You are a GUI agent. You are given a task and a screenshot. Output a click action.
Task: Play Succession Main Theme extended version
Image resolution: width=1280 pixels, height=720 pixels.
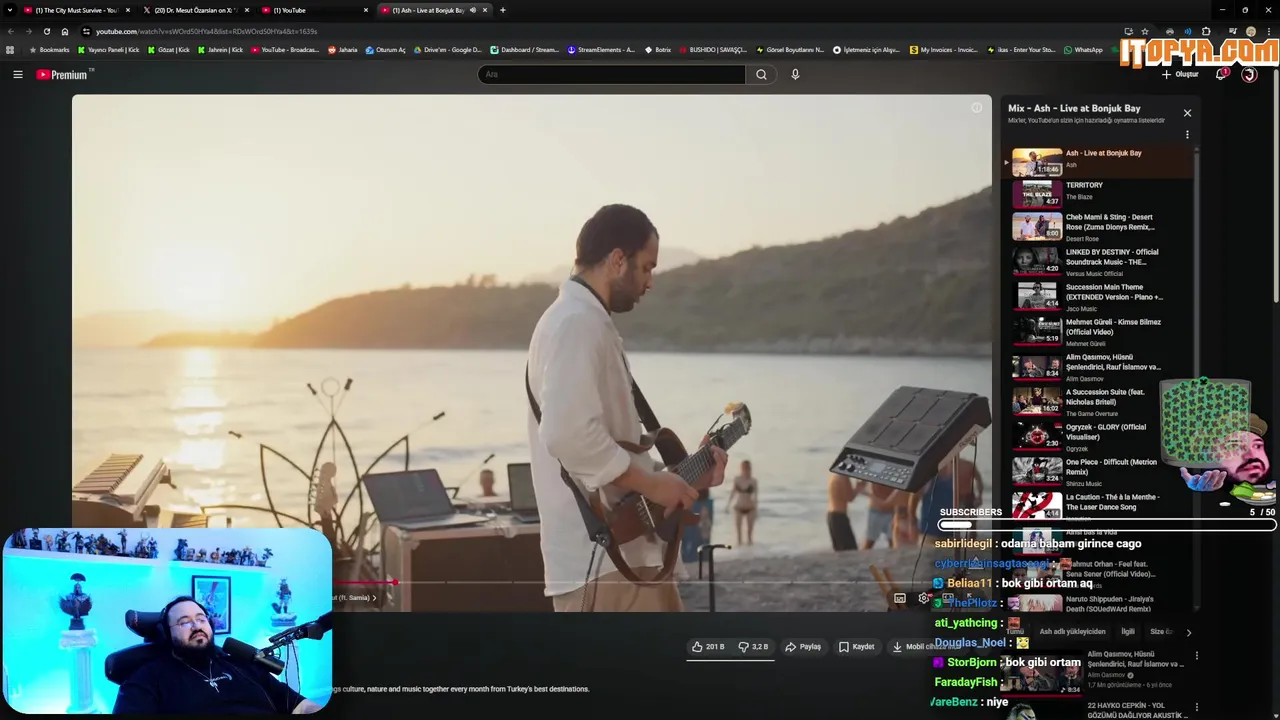coord(1098,297)
